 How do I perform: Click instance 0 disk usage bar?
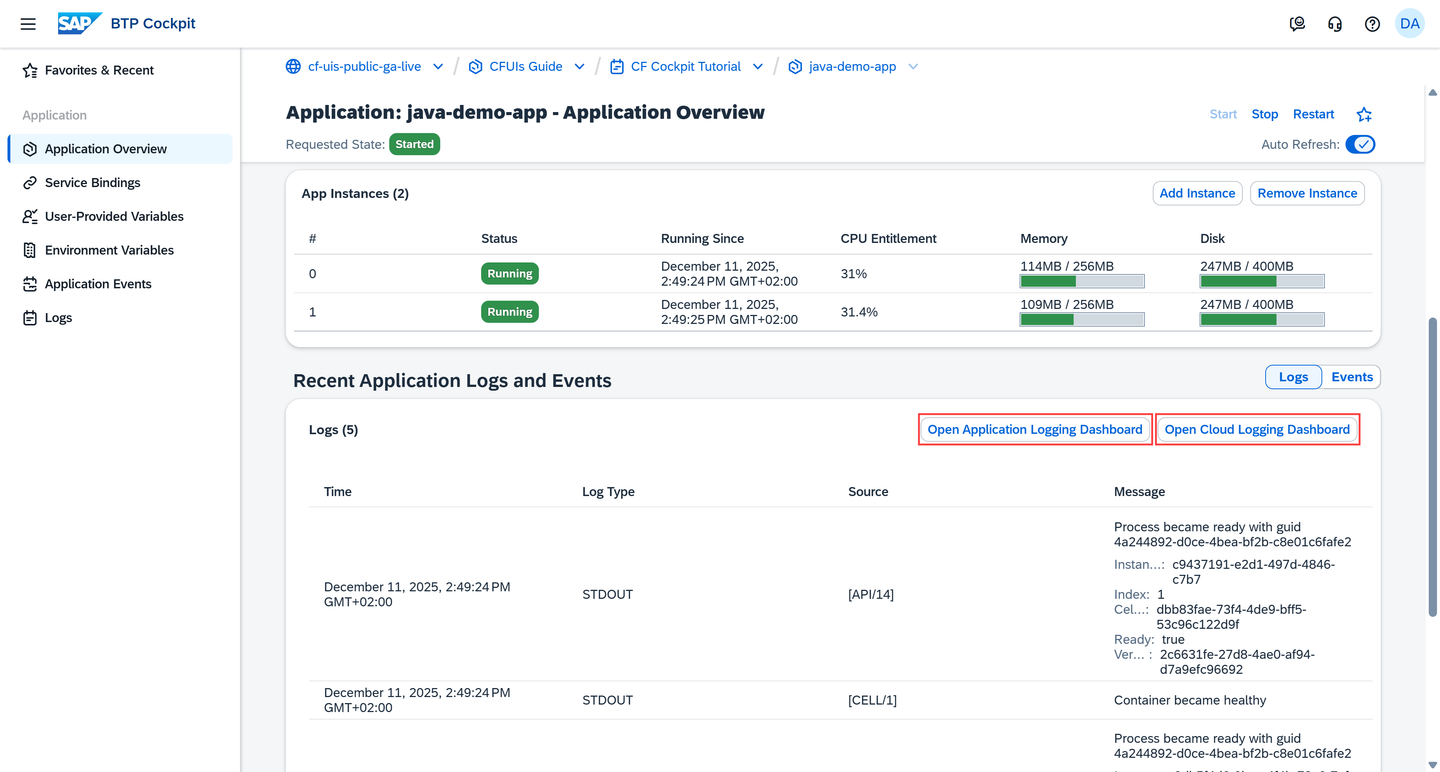coord(1262,282)
